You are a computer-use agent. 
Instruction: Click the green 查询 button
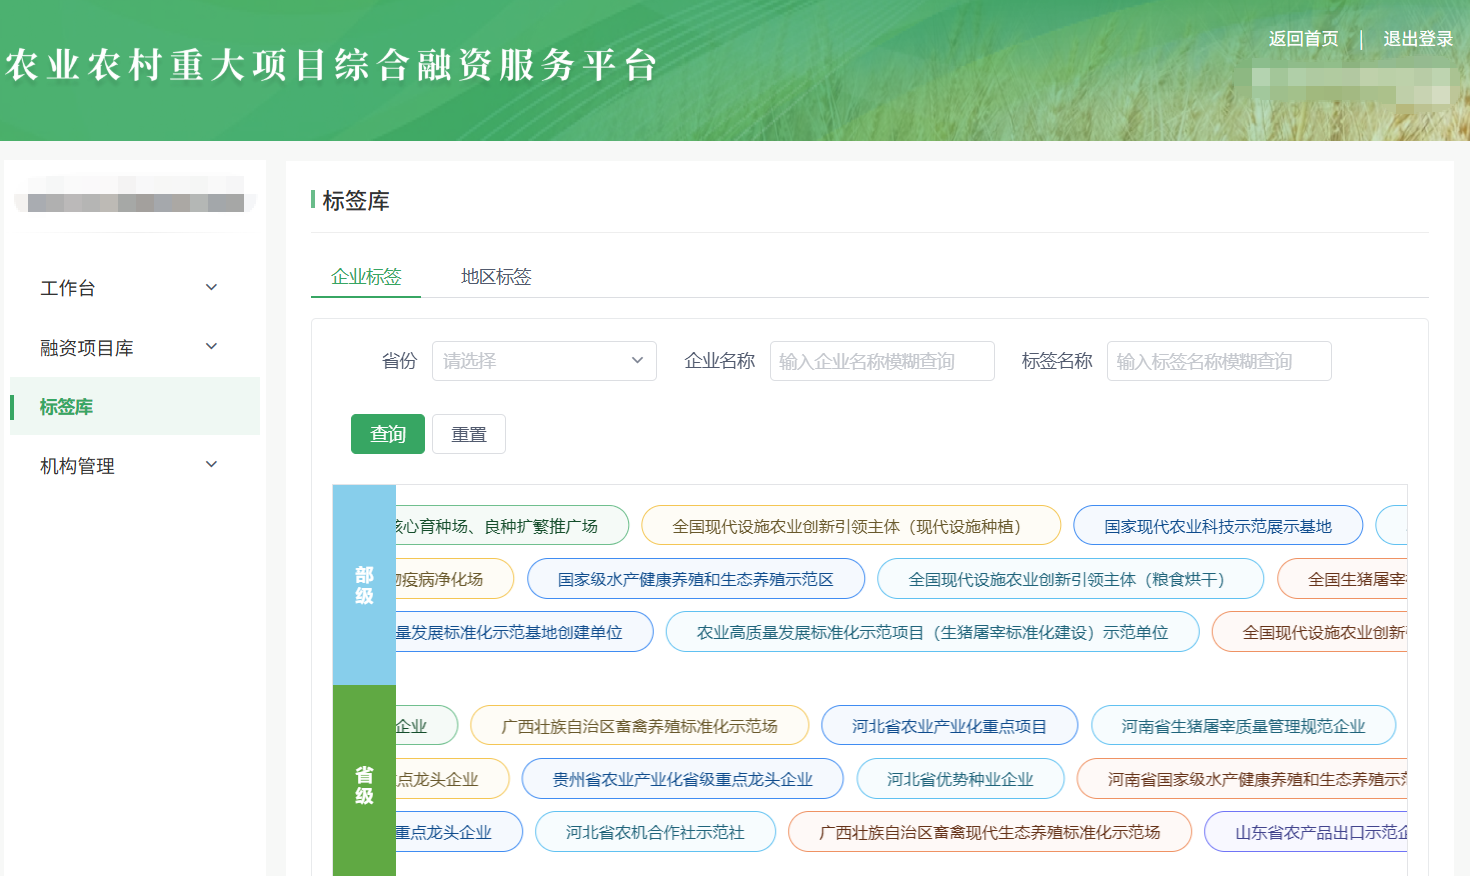[388, 434]
